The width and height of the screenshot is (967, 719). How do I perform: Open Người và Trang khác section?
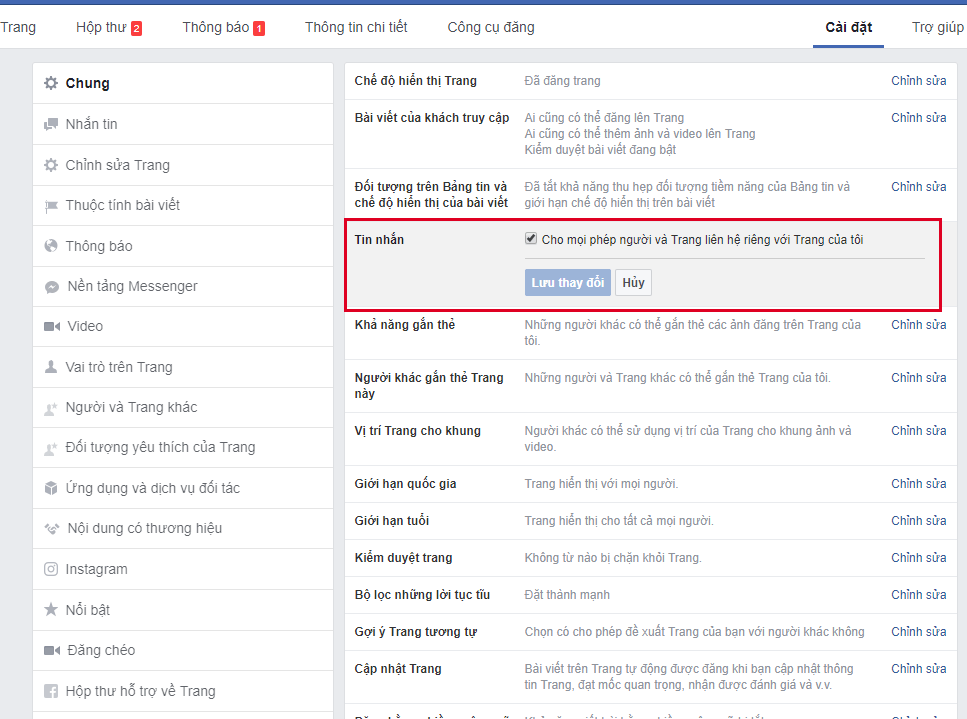click(x=183, y=407)
